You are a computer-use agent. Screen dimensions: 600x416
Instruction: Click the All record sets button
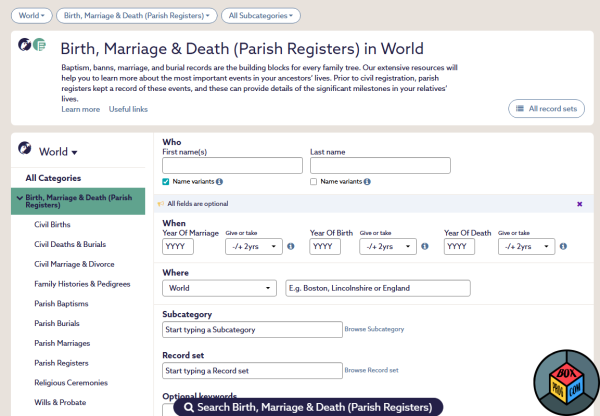[x=546, y=109]
